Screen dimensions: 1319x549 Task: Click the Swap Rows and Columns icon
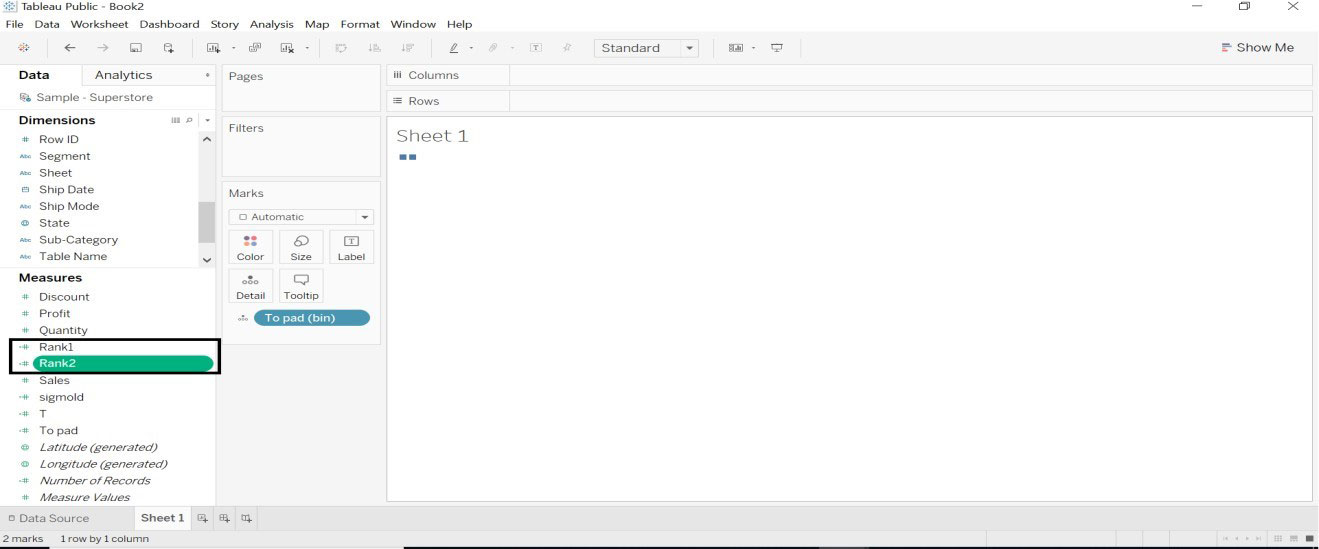(340, 48)
